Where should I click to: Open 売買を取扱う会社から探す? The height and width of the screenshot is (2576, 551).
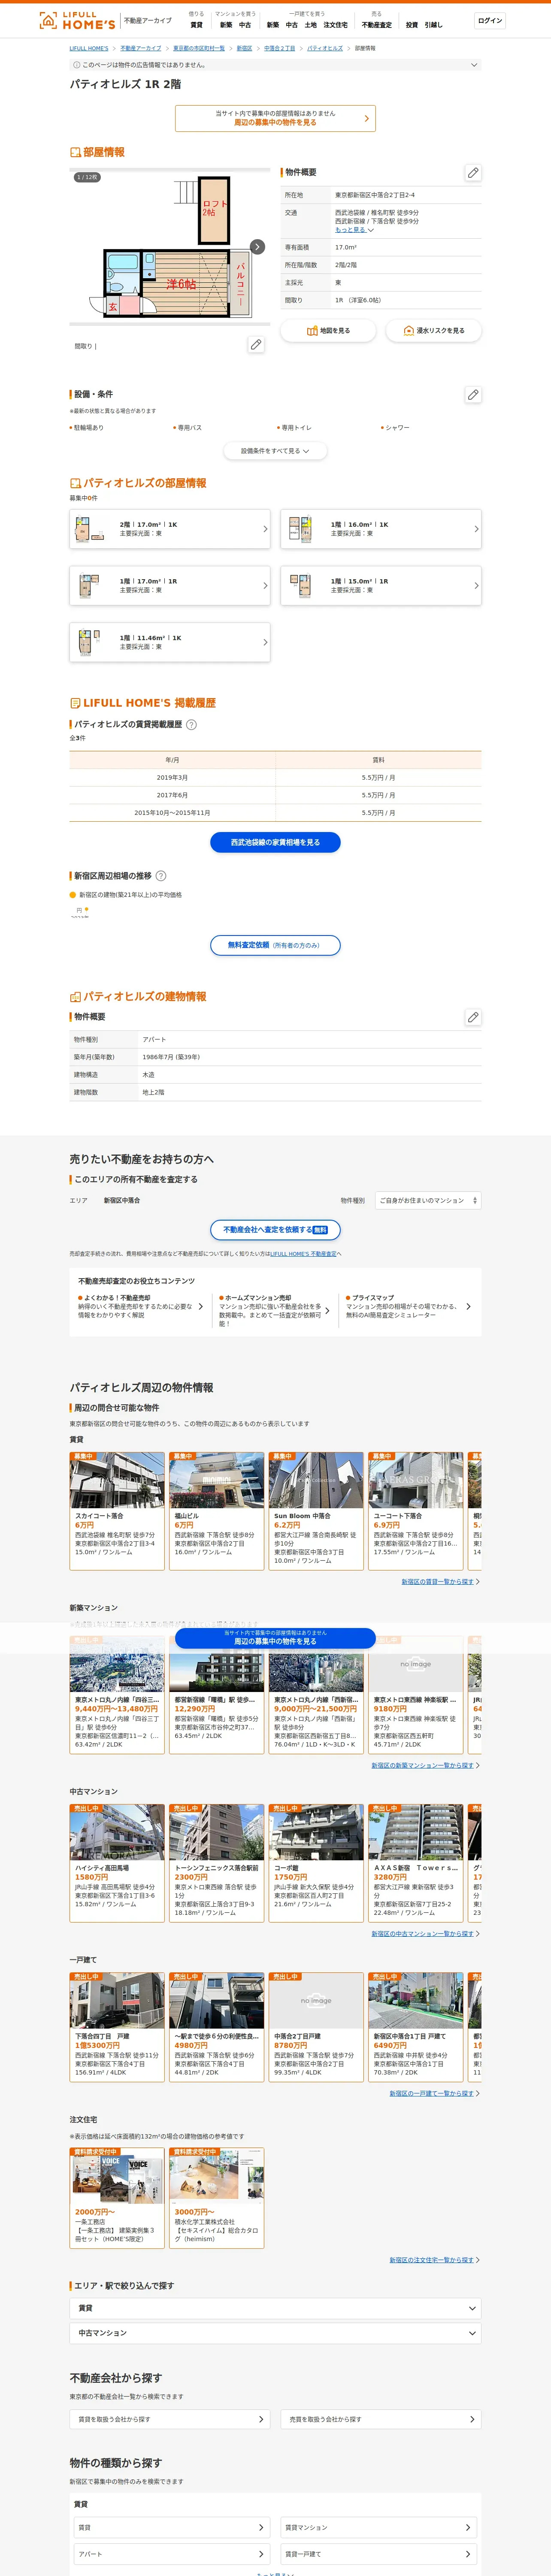(381, 2419)
